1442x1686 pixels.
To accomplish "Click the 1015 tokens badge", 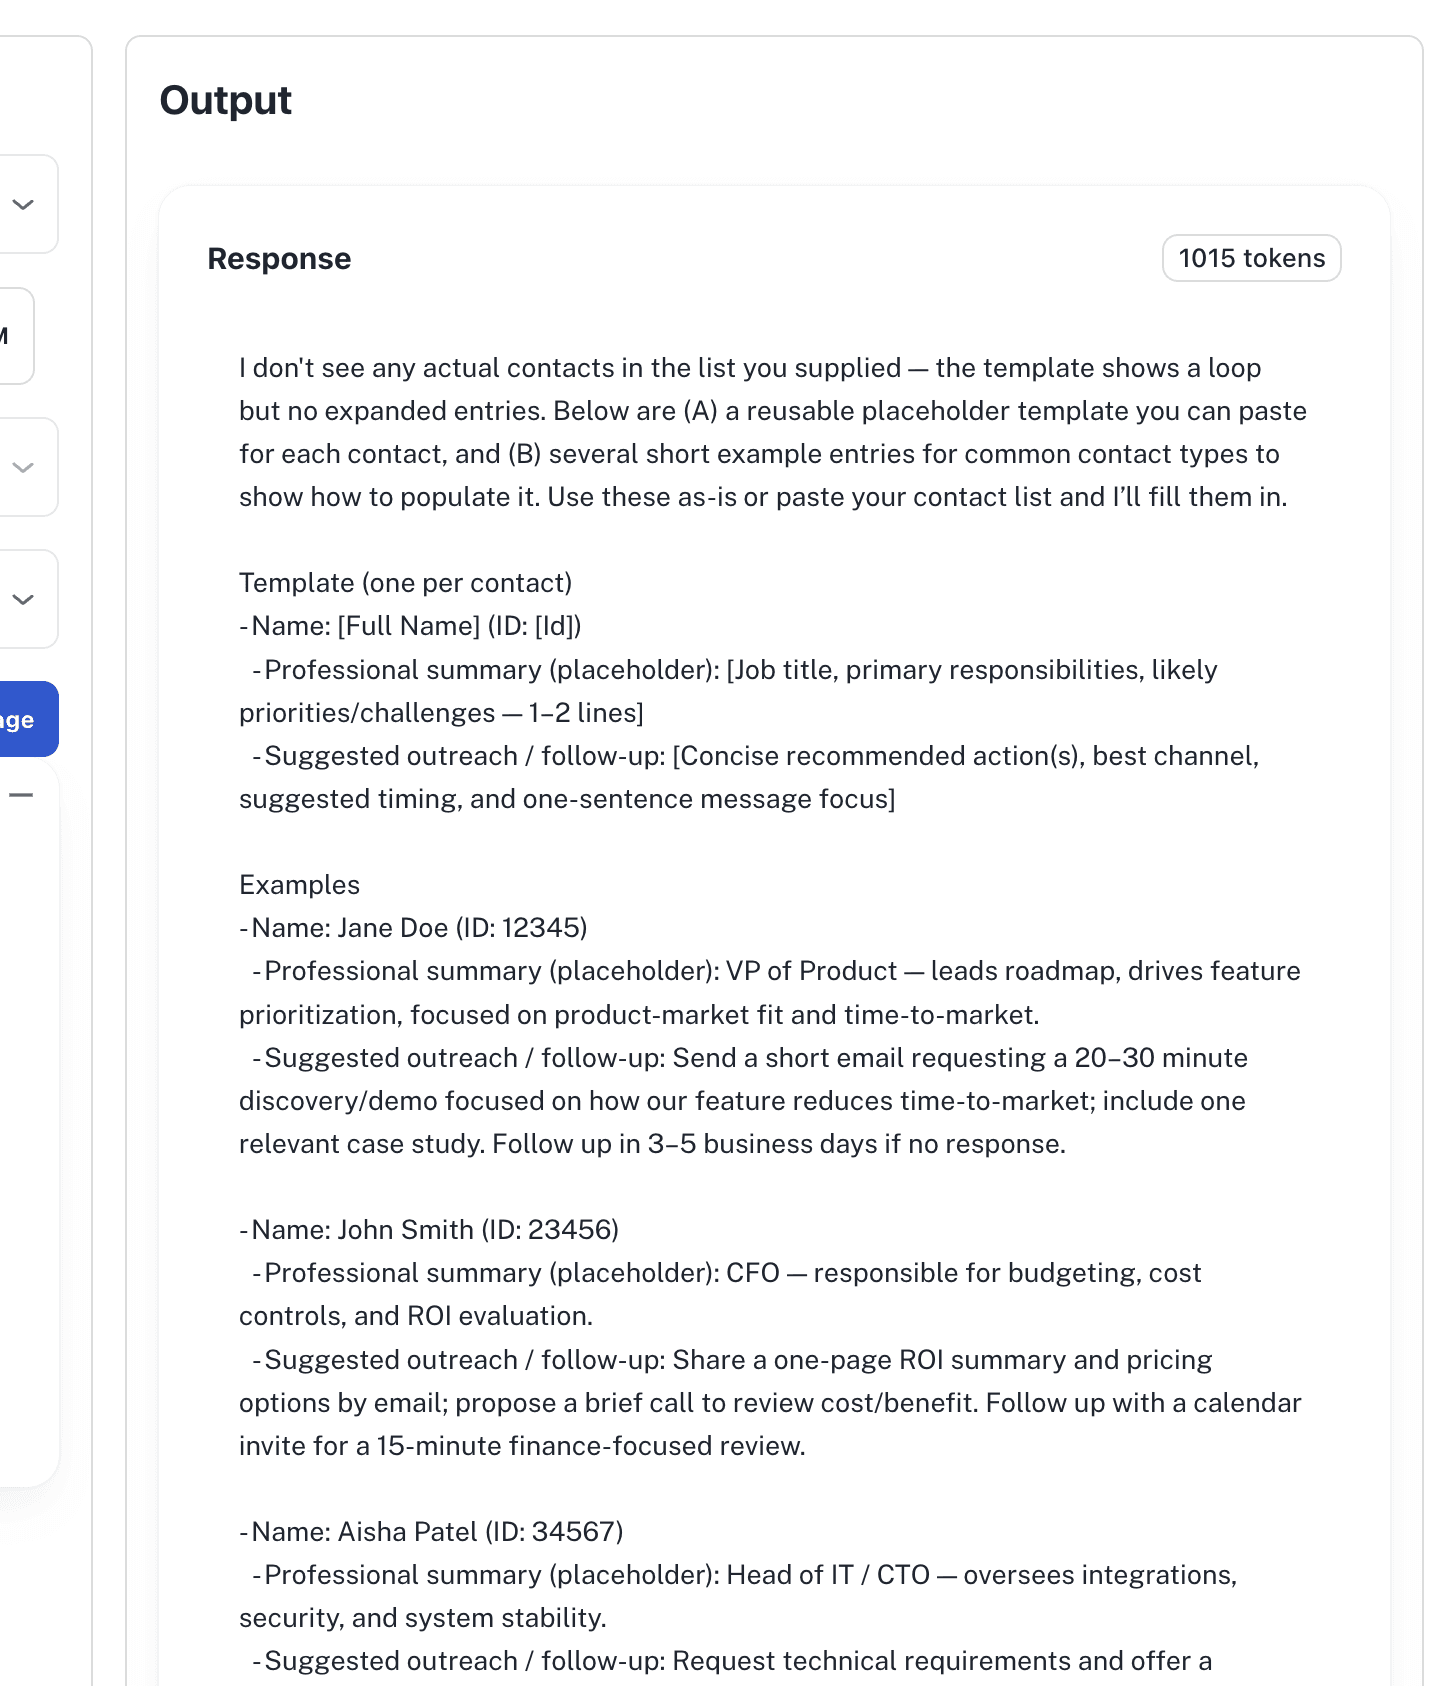I will (x=1251, y=258).
